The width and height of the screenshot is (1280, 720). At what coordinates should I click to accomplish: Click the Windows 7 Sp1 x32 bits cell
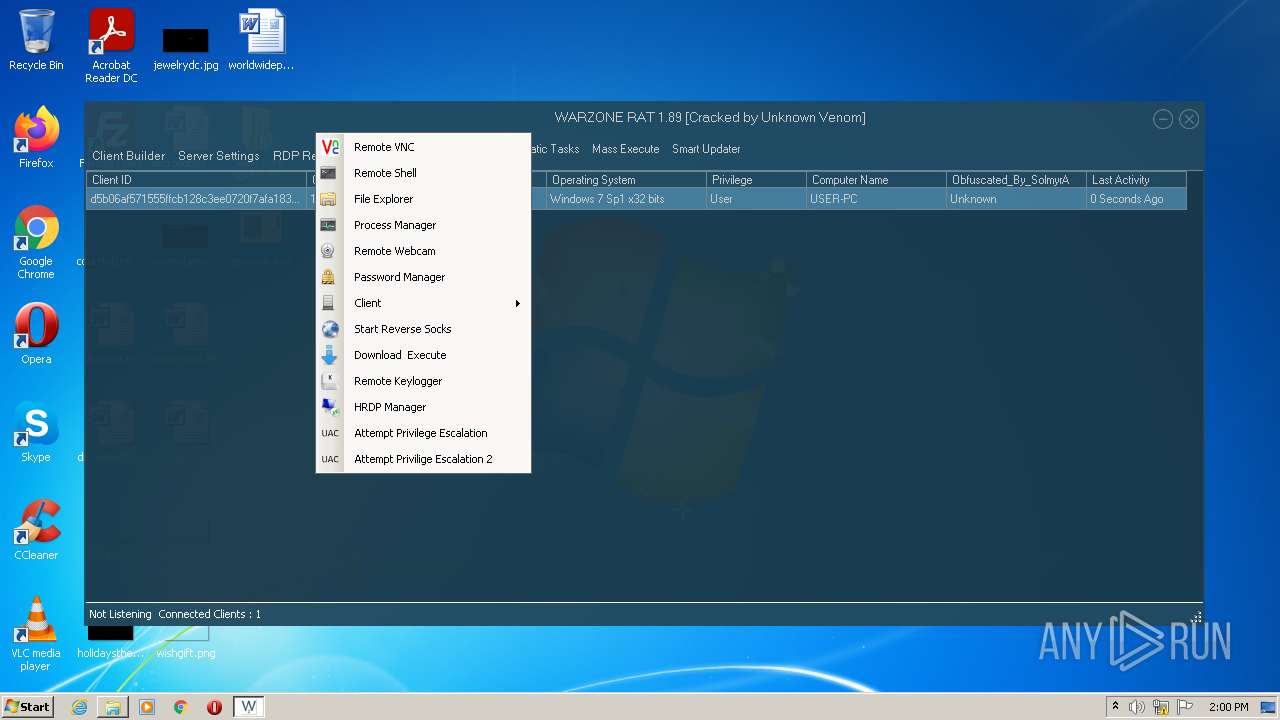[626, 199]
